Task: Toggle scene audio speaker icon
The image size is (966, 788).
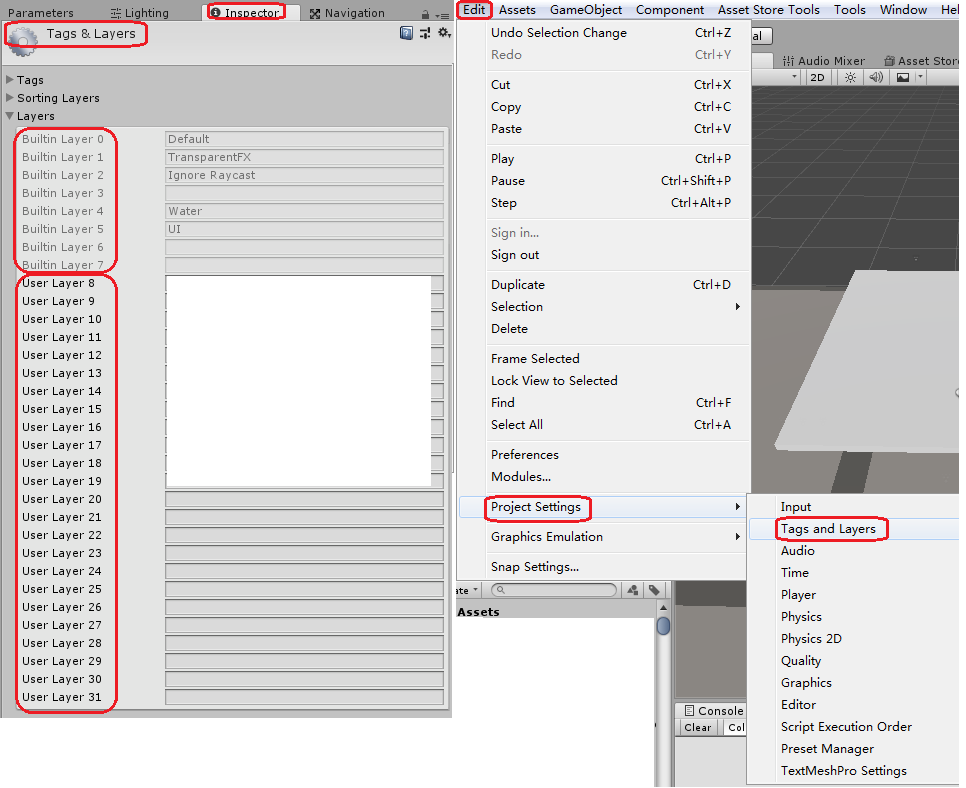Action: click(x=876, y=78)
